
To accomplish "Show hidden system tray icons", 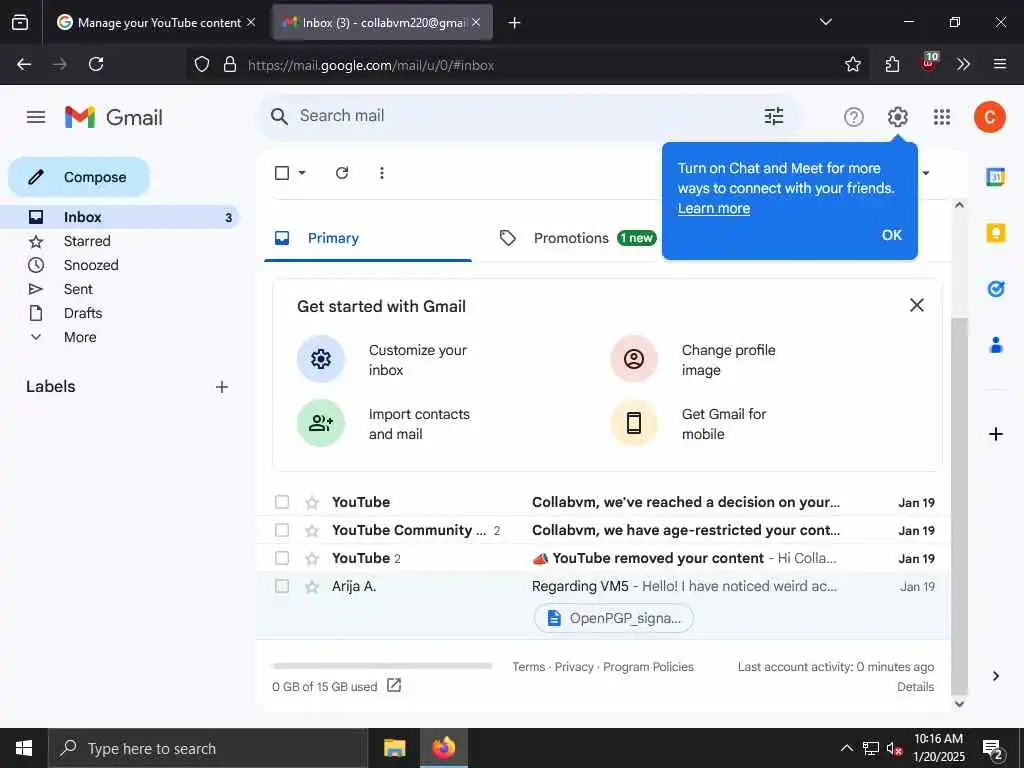I will (x=846, y=748).
